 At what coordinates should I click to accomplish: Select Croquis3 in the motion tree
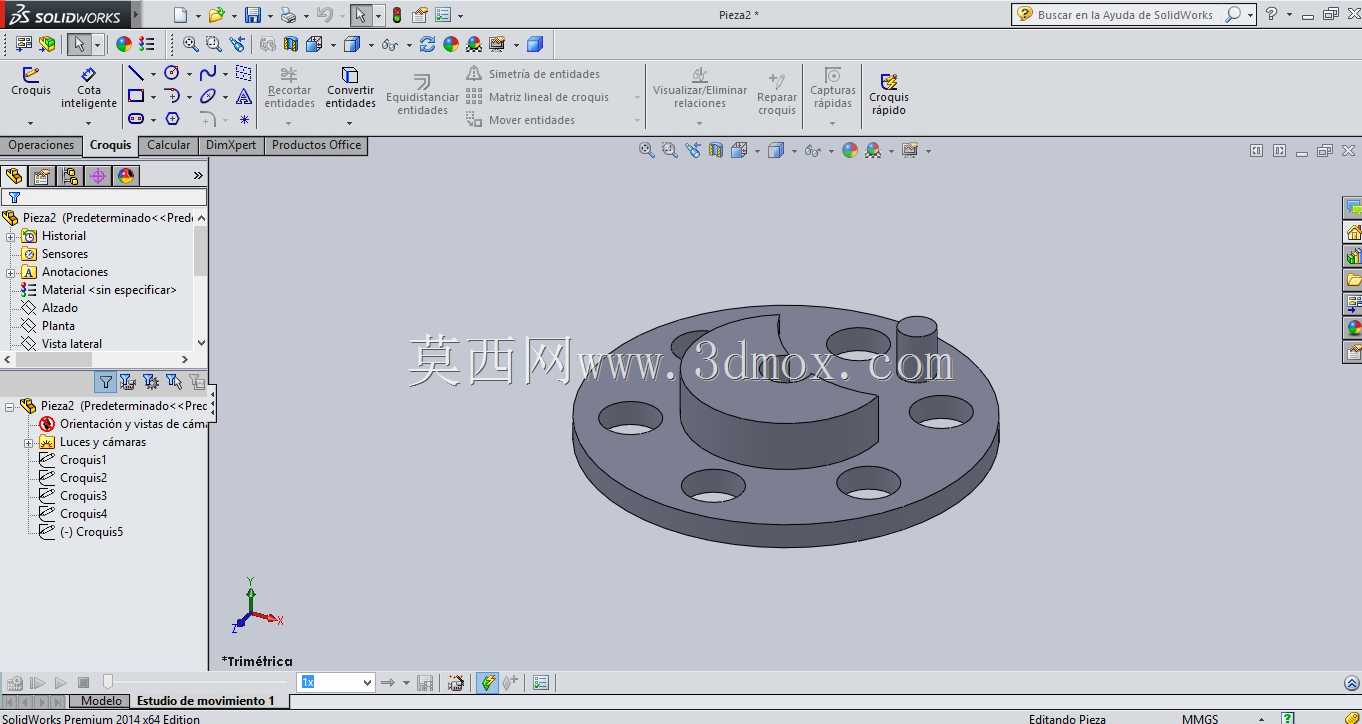[83, 496]
